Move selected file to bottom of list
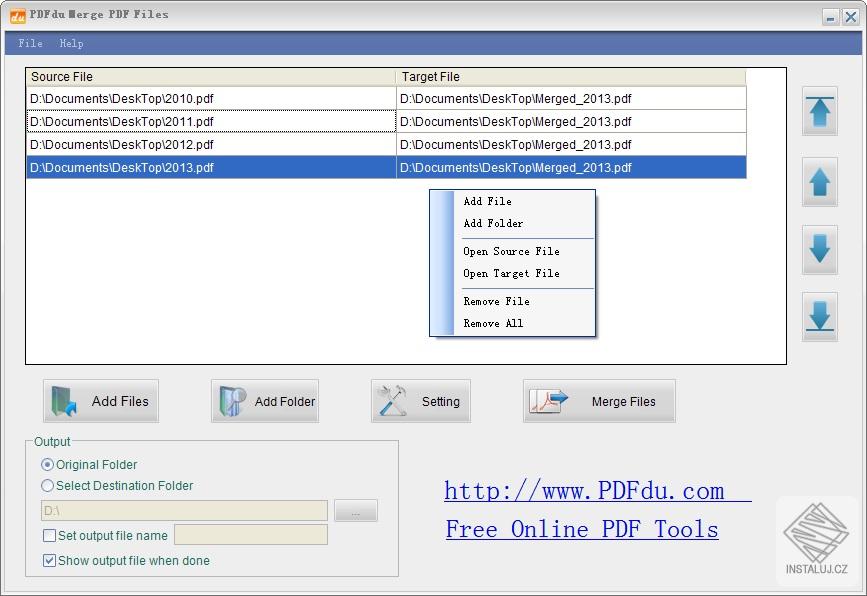The image size is (867, 596). (819, 317)
